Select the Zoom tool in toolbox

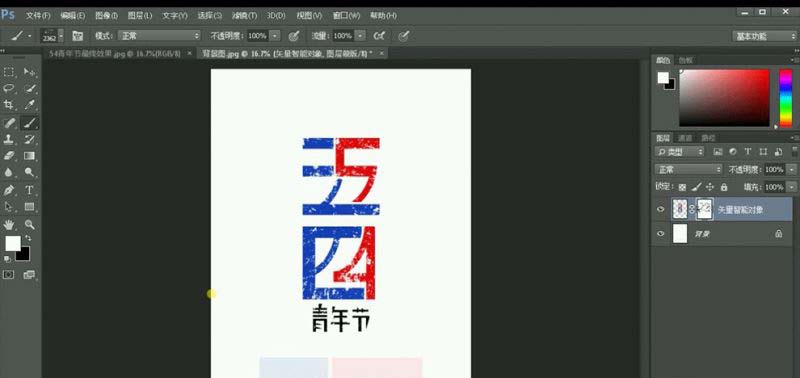tap(30, 224)
